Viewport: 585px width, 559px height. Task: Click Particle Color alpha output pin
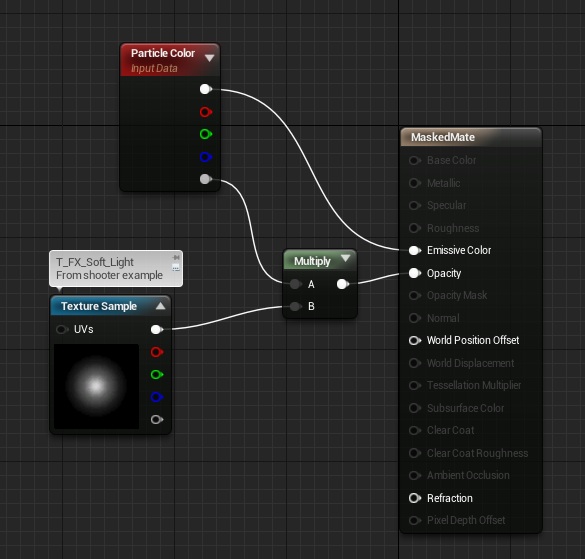click(x=206, y=179)
